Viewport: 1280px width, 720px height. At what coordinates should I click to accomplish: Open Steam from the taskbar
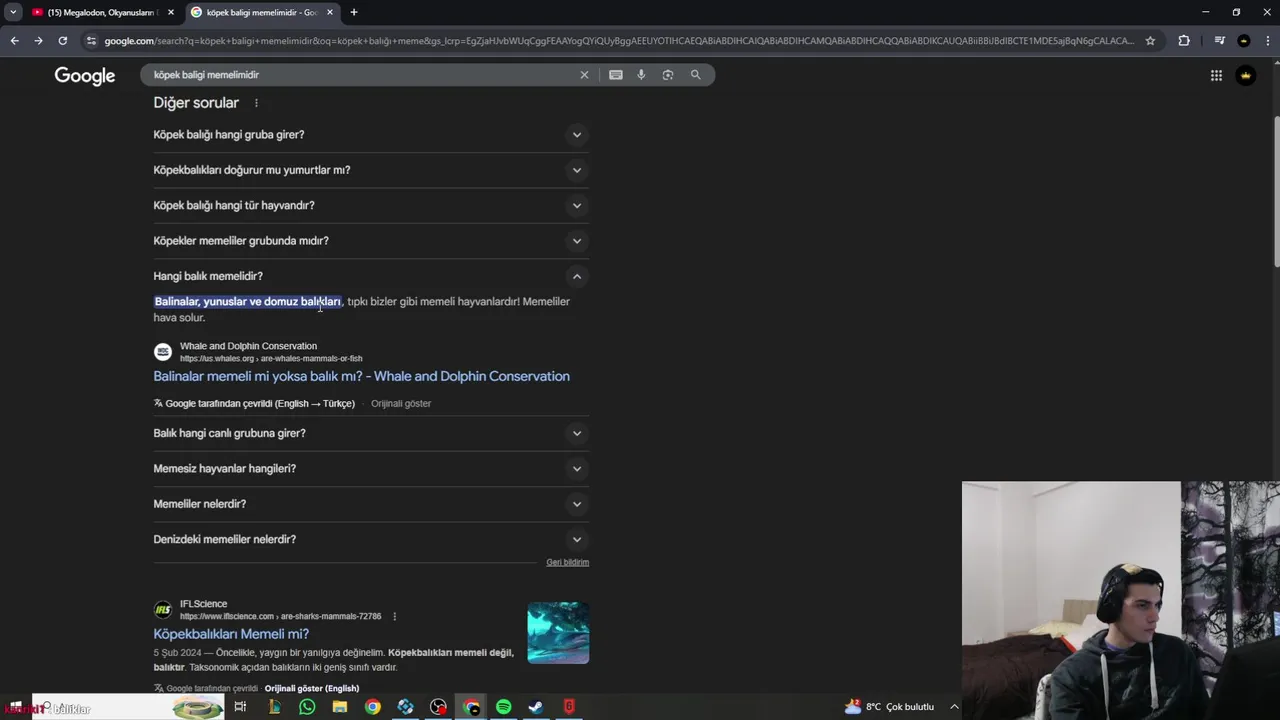tap(536, 707)
